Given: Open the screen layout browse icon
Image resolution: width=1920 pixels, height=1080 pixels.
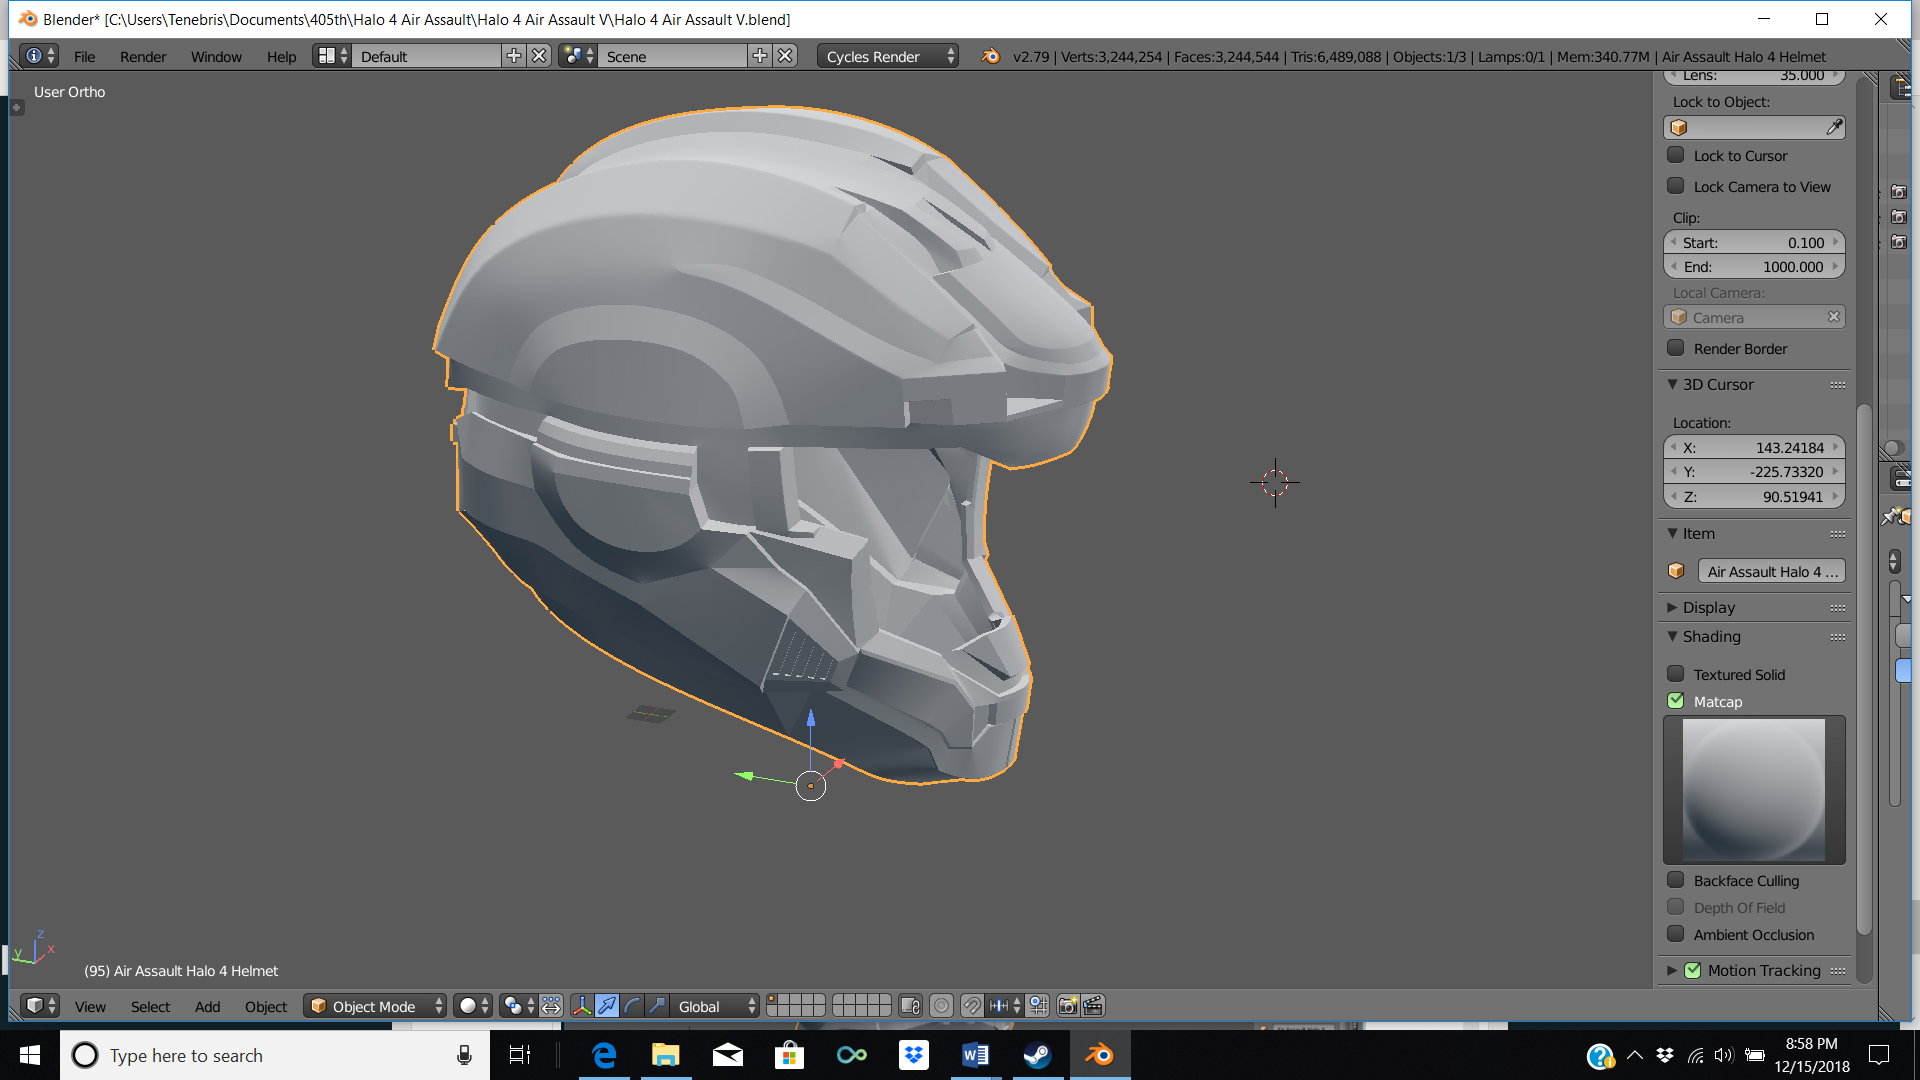Looking at the screenshot, I should pyautogui.click(x=332, y=56).
